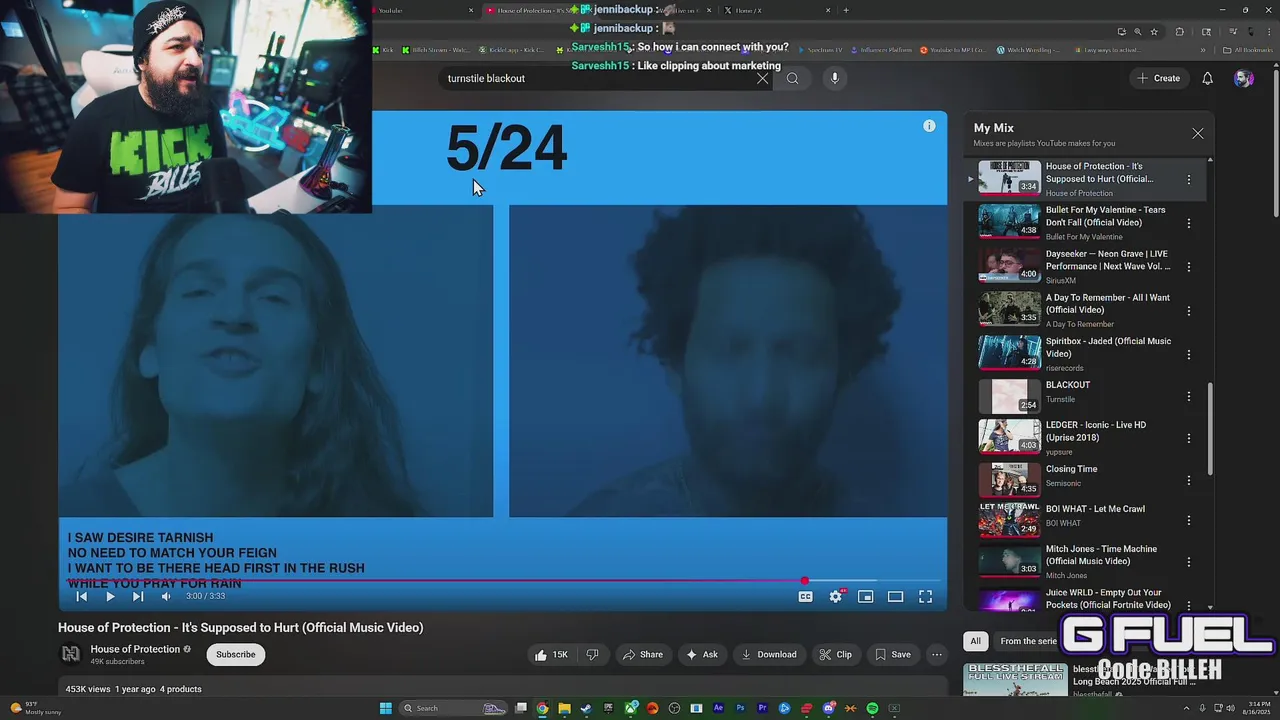
Task: Open options for the House of Protection playlist item
Action: coord(1189,180)
